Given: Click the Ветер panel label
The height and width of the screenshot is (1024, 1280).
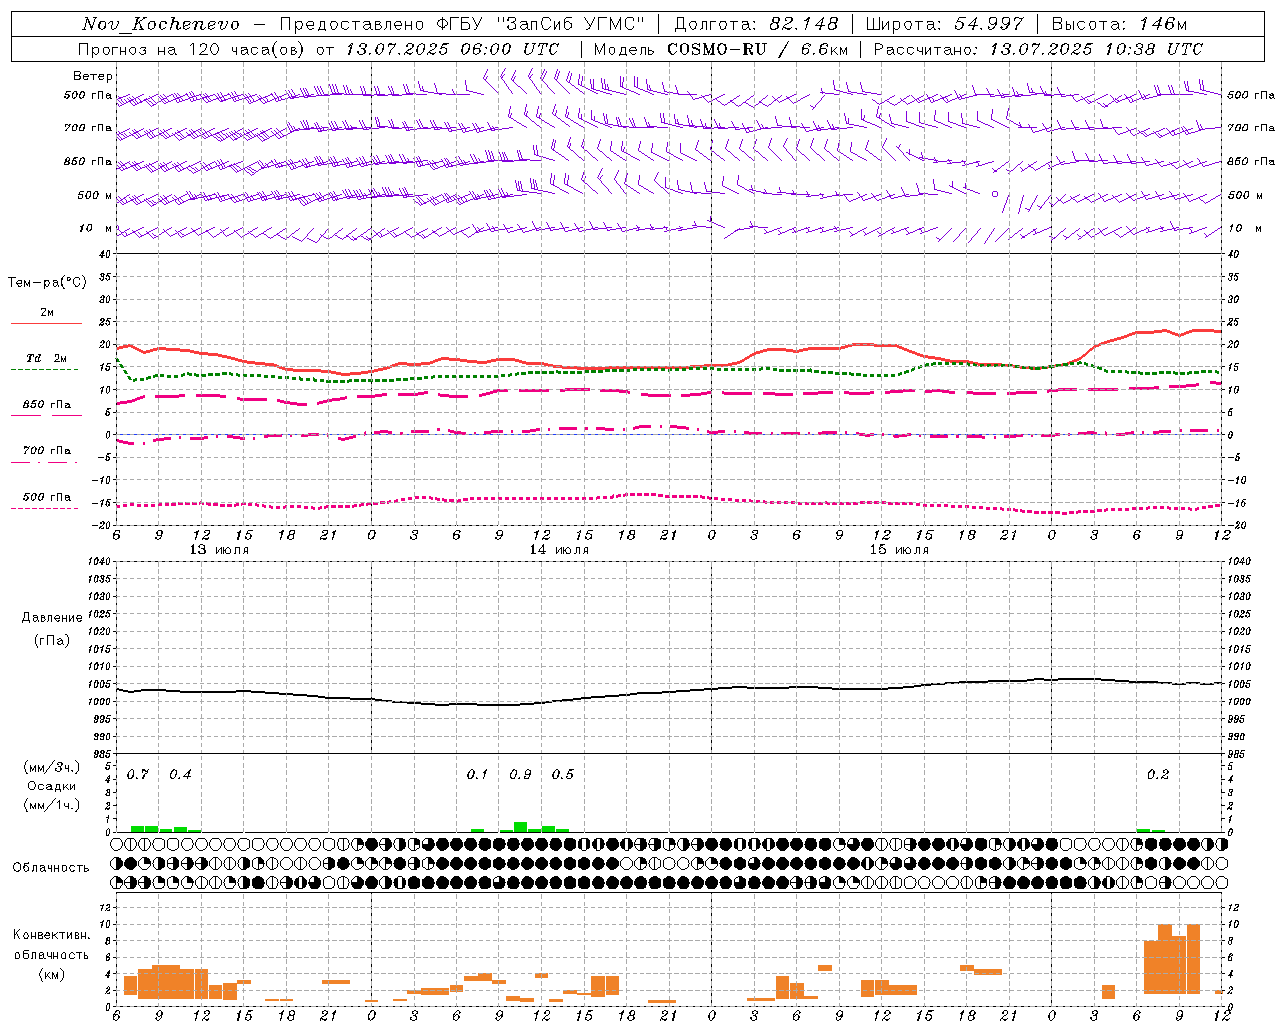Looking at the screenshot, I should 93,76.
